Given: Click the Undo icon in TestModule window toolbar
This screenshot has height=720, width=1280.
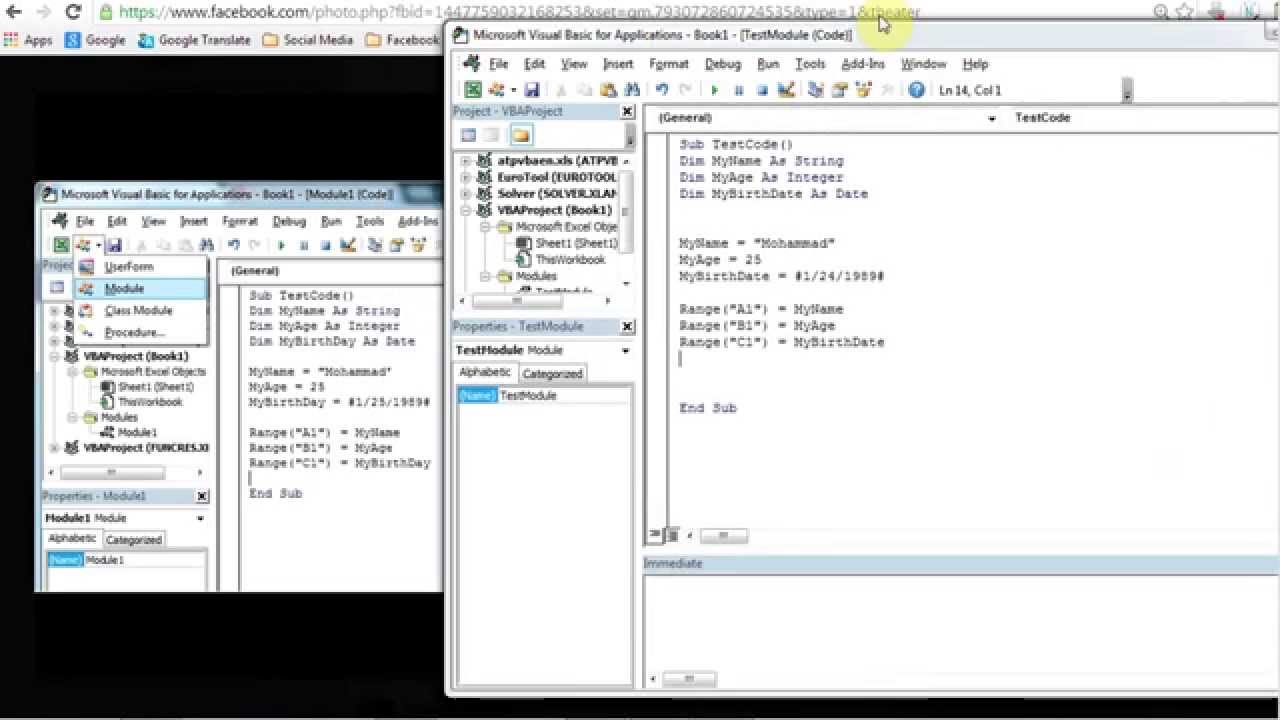Looking at the screenshot, I should [662, 90].
